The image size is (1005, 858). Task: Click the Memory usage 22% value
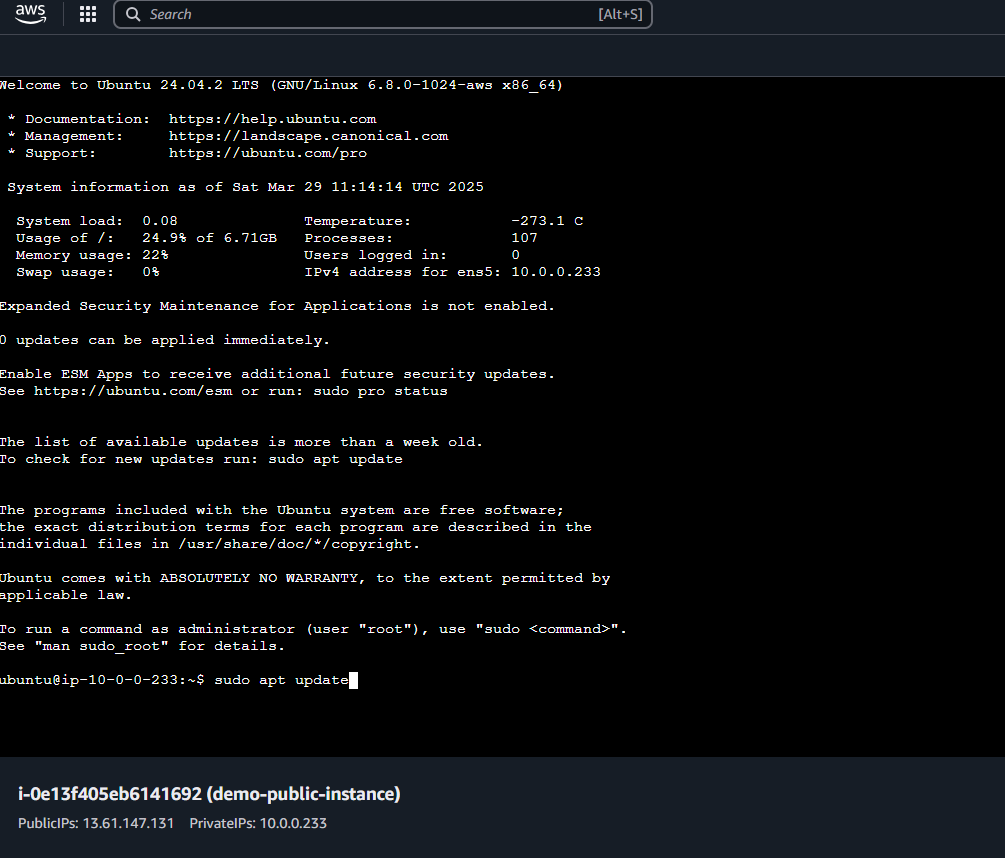155,255
